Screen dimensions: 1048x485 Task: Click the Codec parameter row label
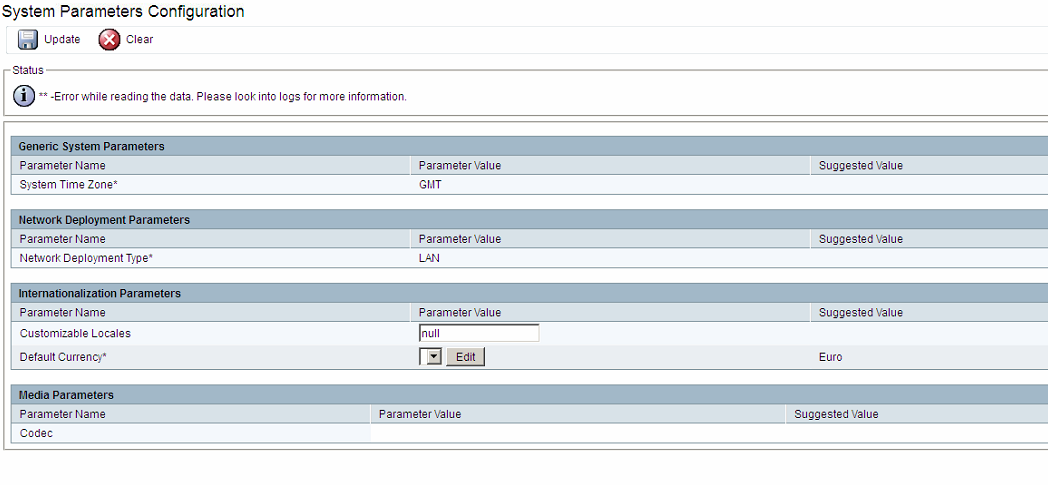coord(36,434)
